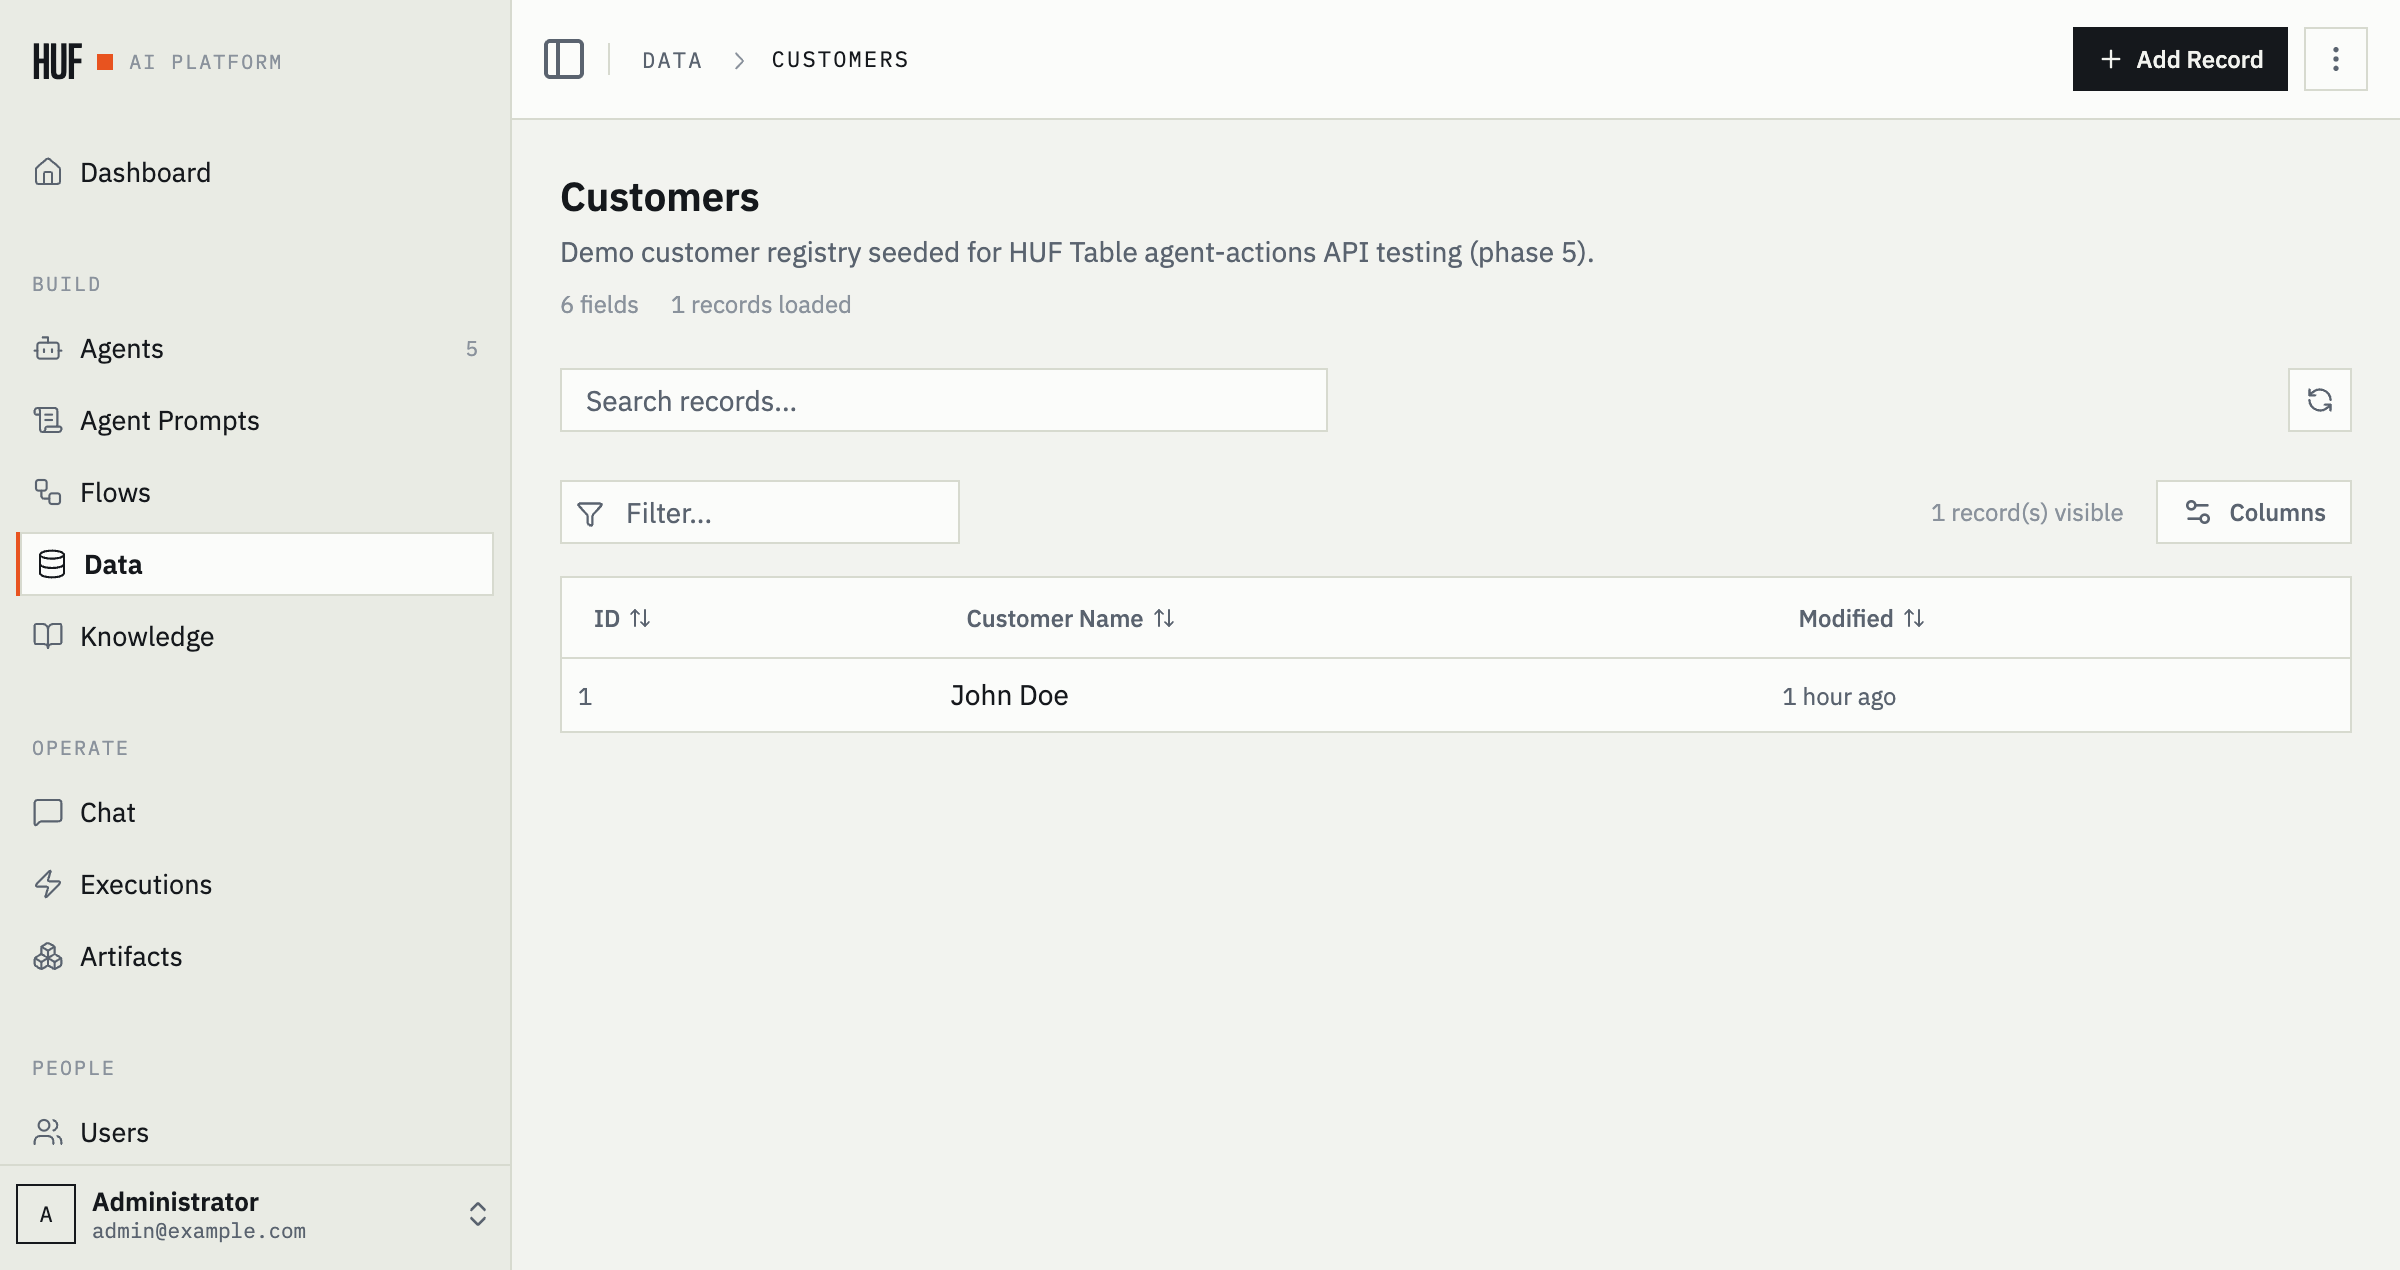Select the Data menu item
Image resolution: width=2400 pixels, height=1270 pixels.
[255, 564]
